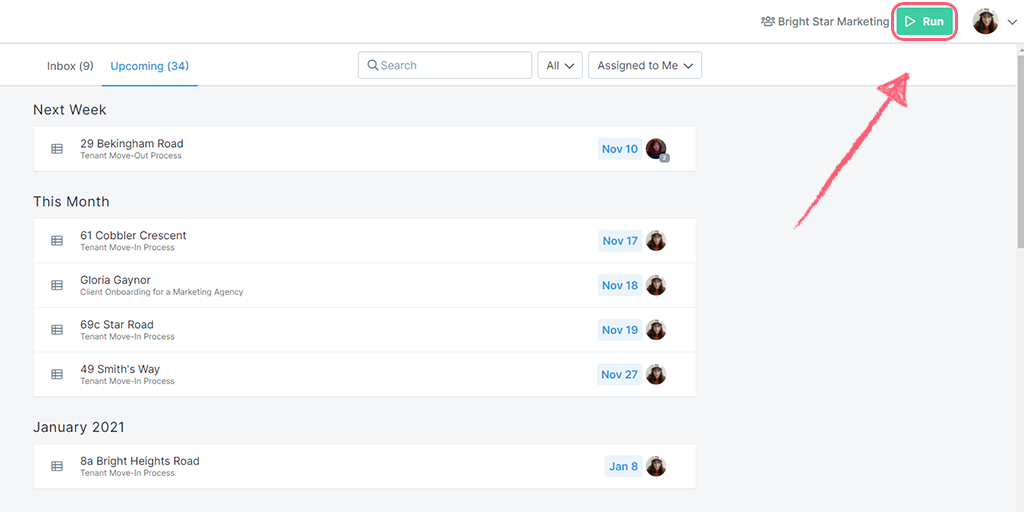
Task: Click the organization icon next to Bright Star Marketing
Action: (x=767, y=21)
